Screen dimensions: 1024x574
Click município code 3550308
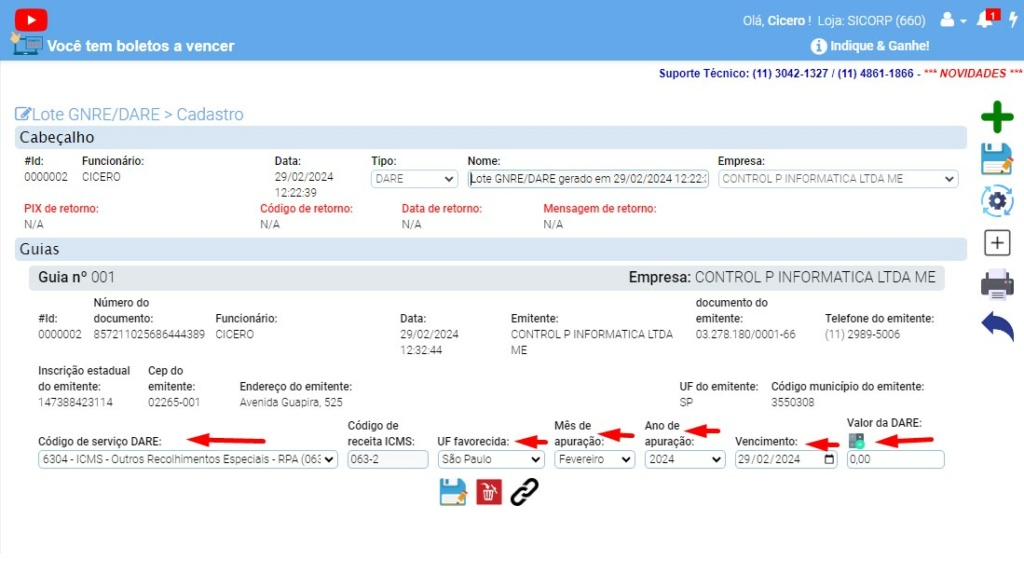coord(792,402)
